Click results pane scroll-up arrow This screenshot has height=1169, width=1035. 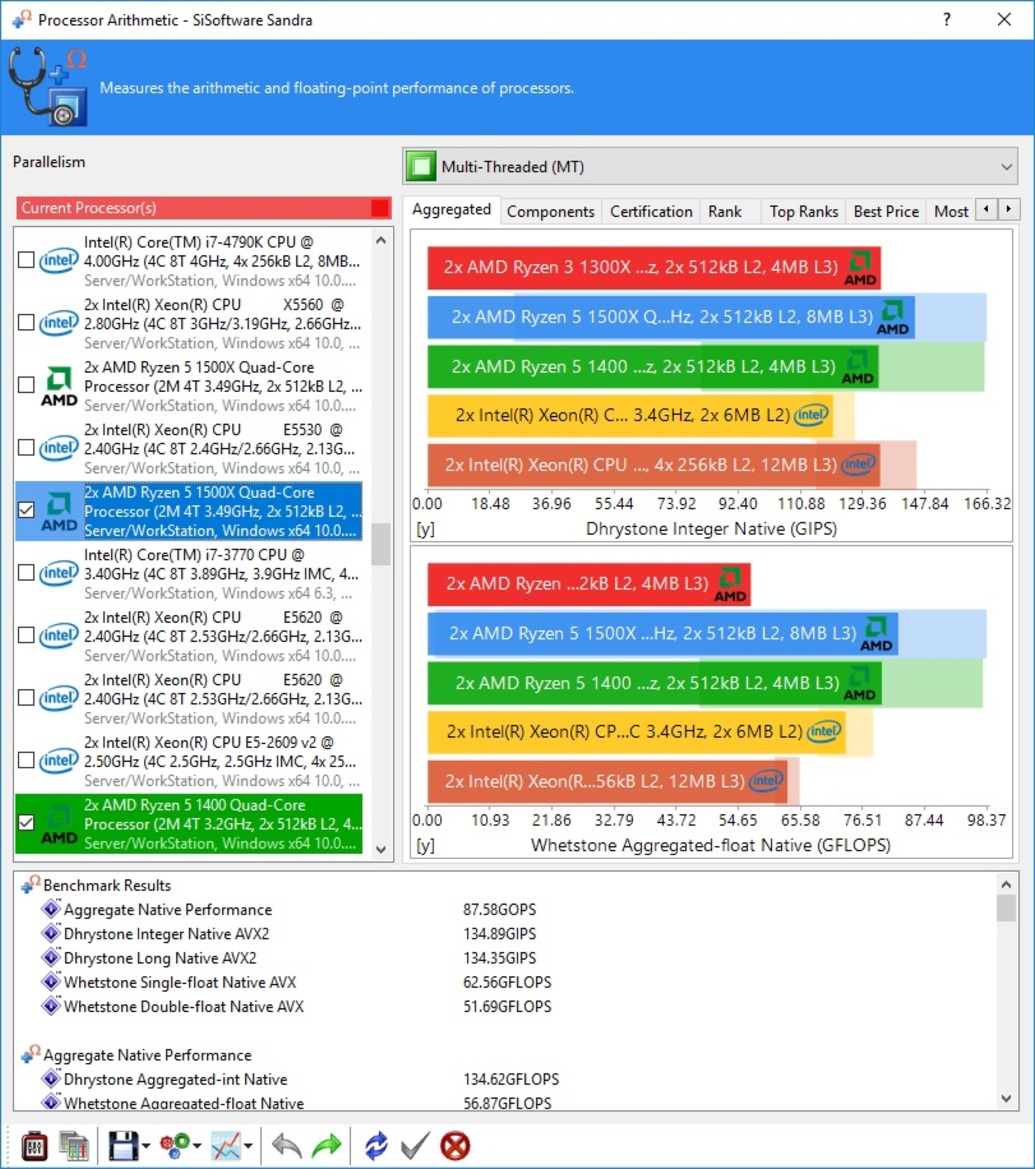(x=1006, y=884)
